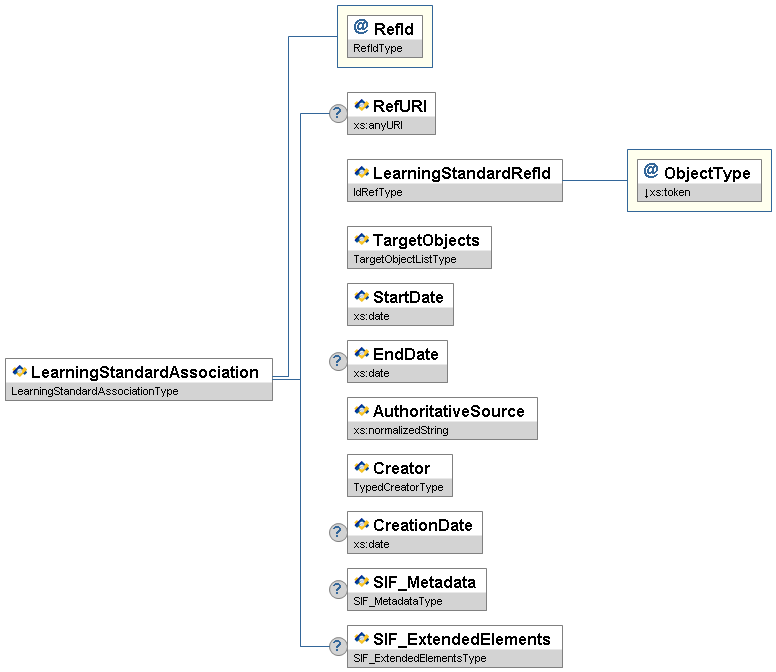Open the SIF_MetadataType type label
Viewport: 776px width, 672px height.
tap(397, 601)
